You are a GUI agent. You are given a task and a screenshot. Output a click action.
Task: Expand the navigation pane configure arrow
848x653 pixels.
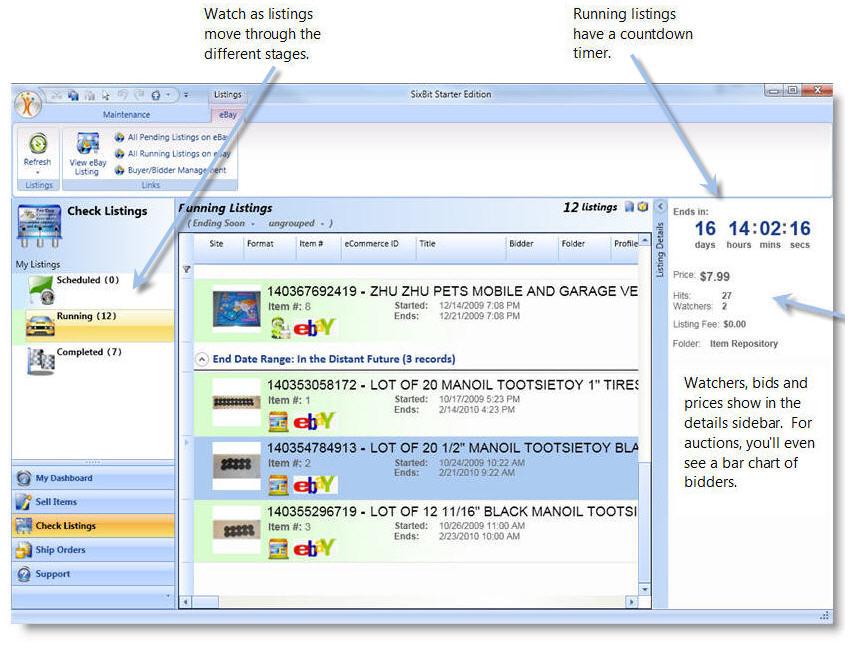coord(168,596)
